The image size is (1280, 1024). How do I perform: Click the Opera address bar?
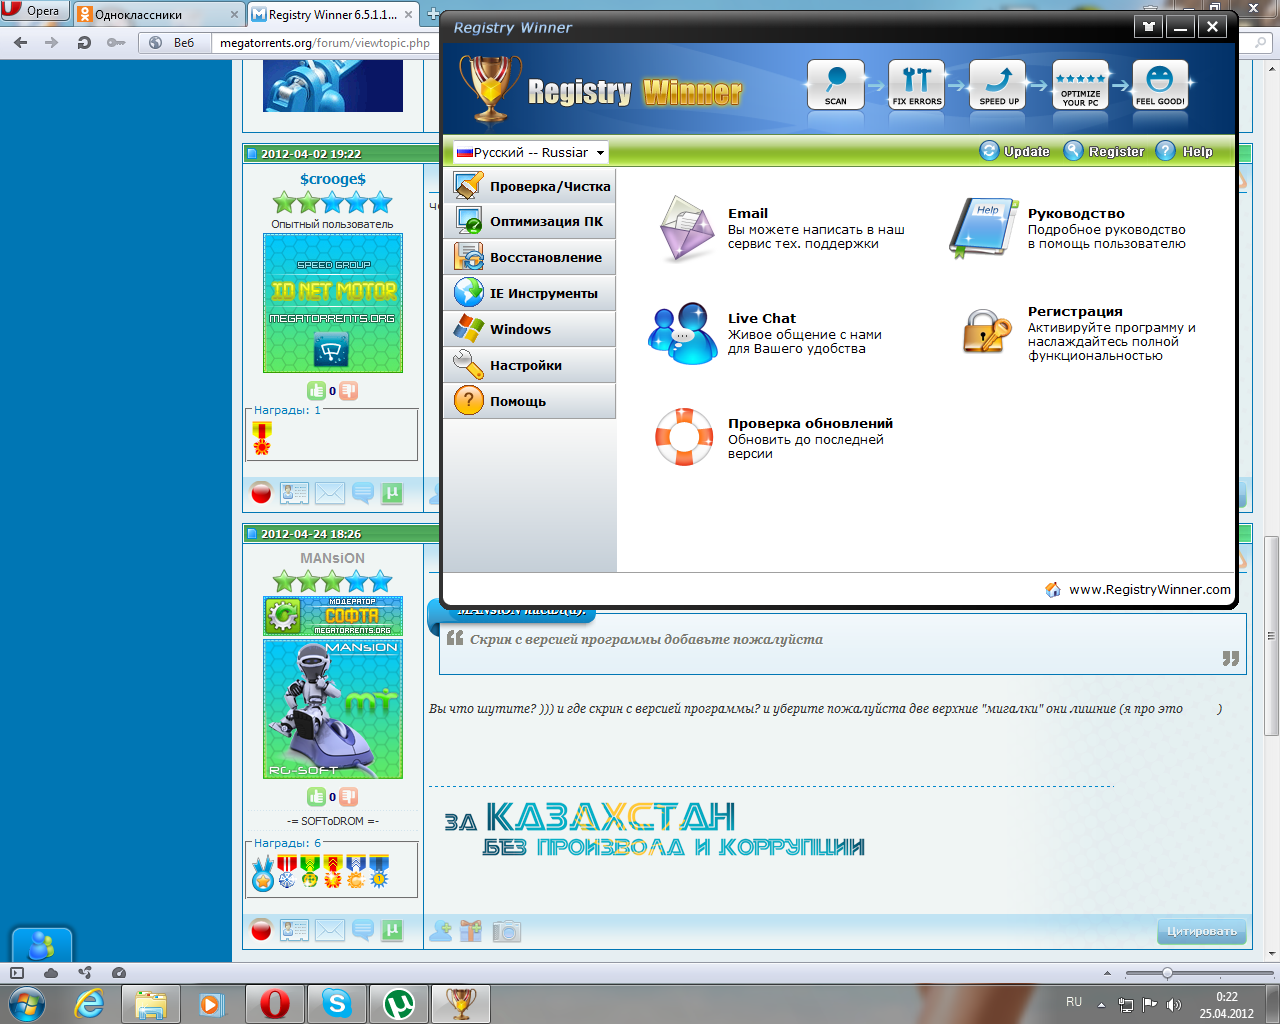324,43
